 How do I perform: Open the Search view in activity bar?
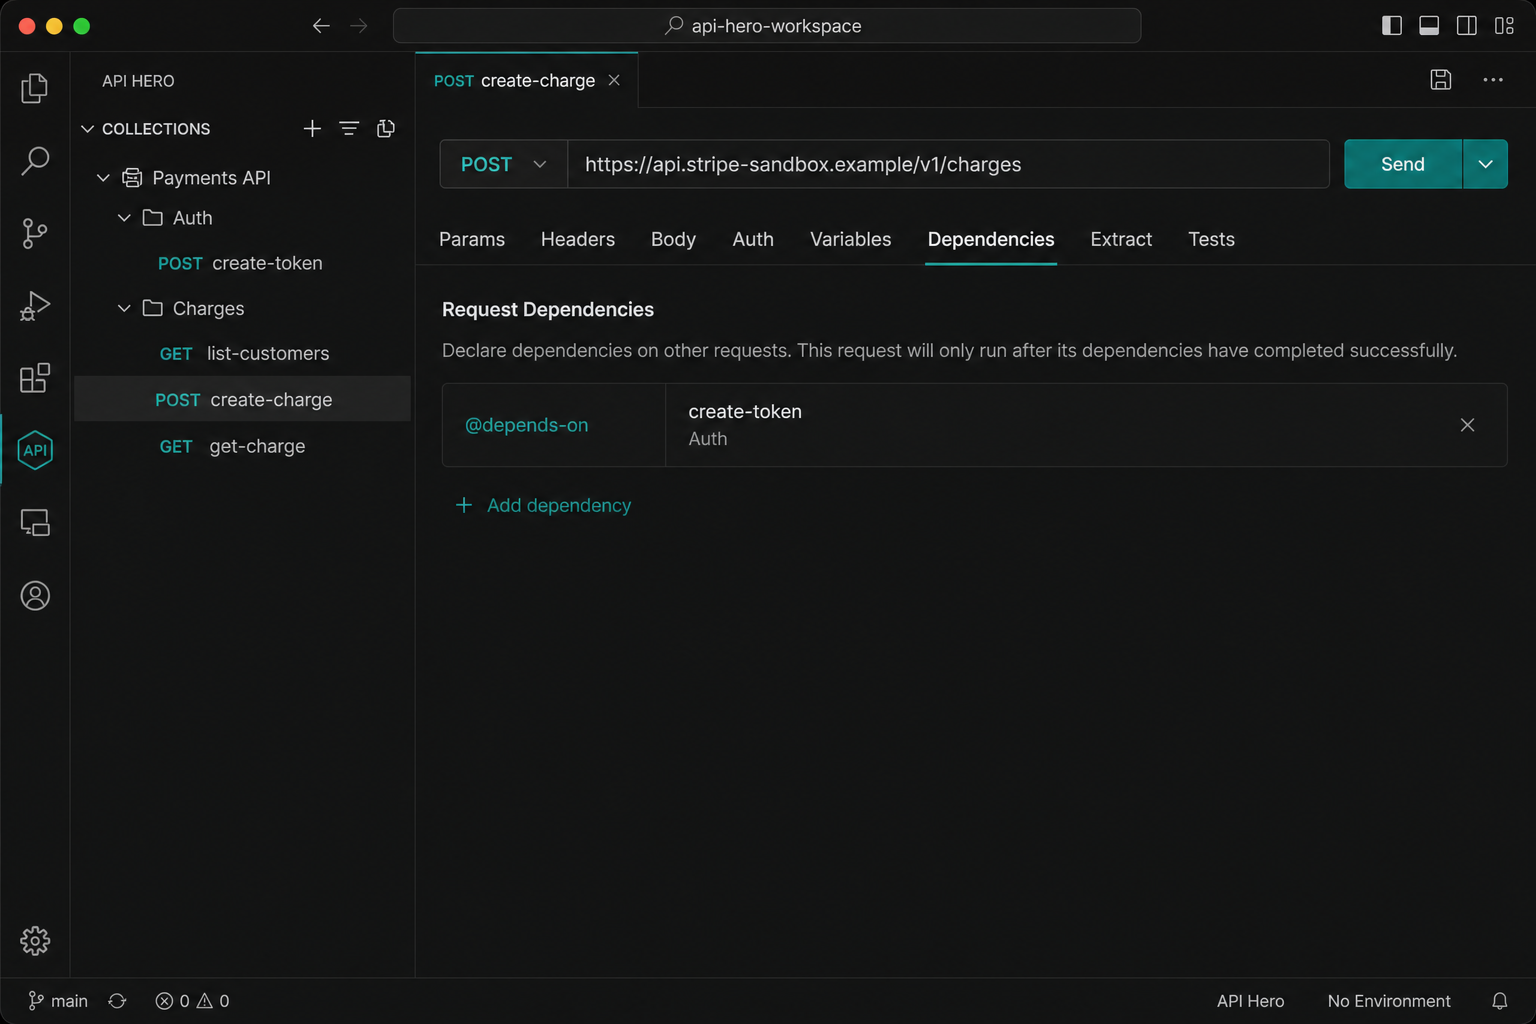pyautogui.click(x=35, y=160)
